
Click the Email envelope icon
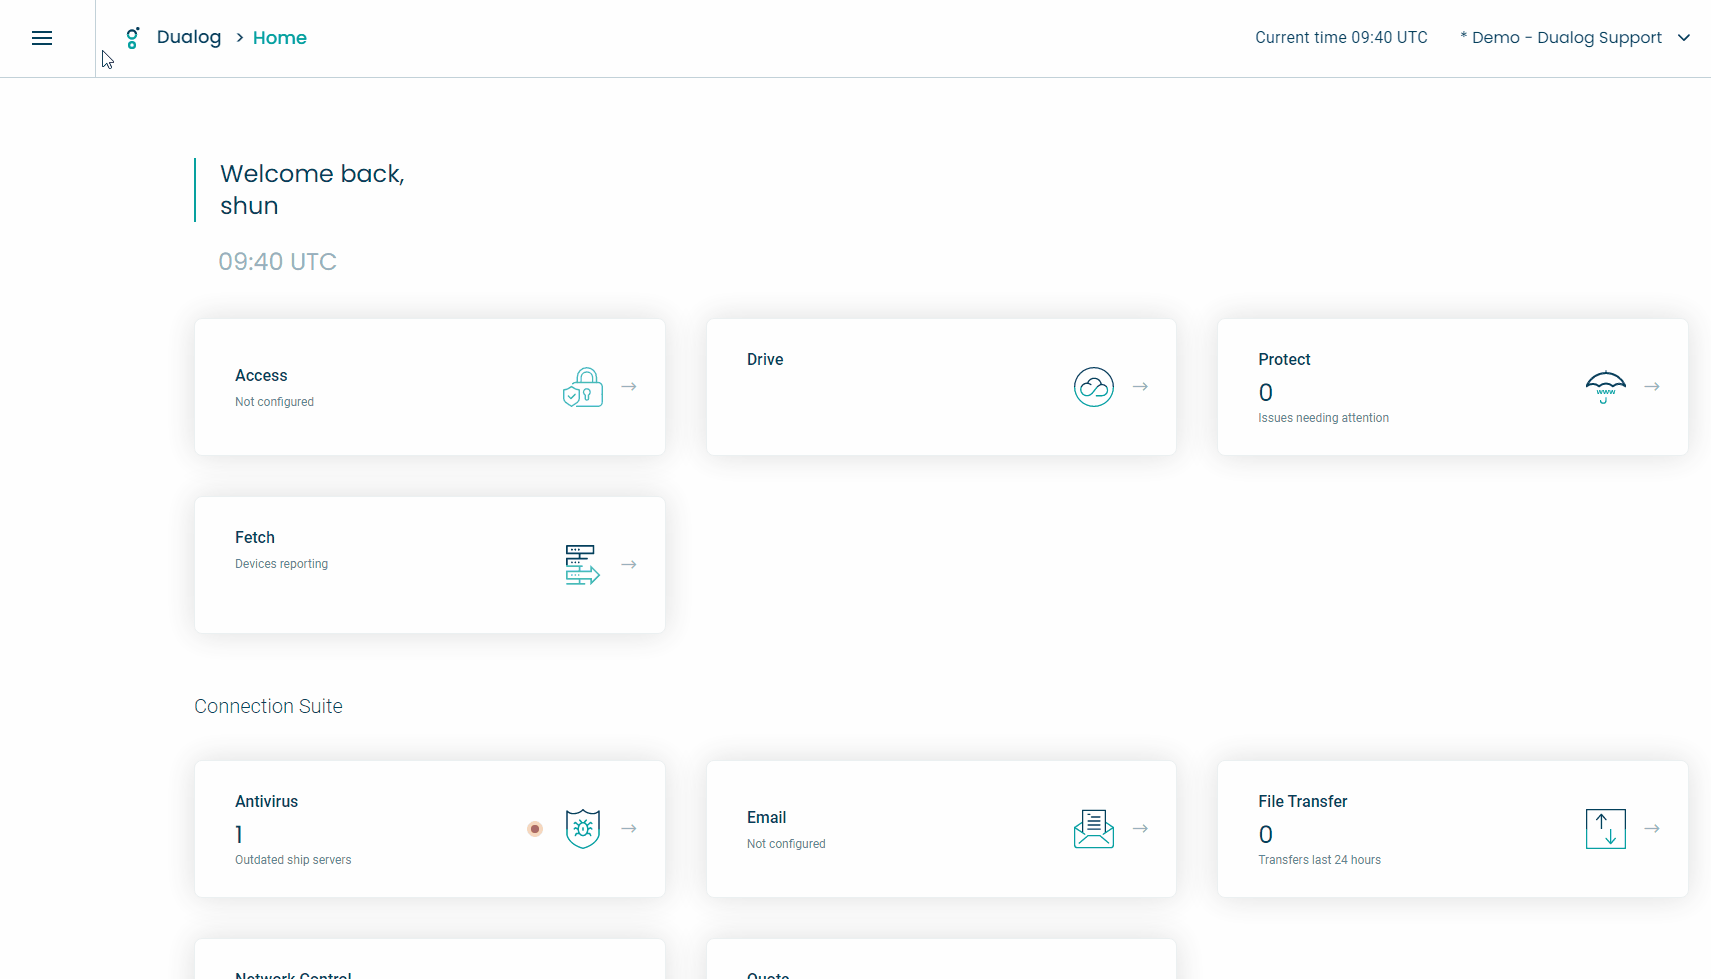(1093, 828)
